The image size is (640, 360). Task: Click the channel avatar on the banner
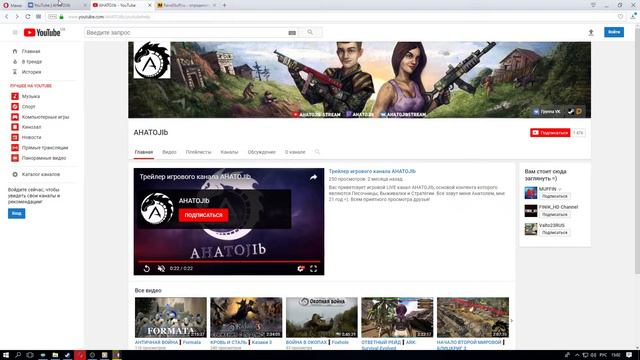click(152, 60)
